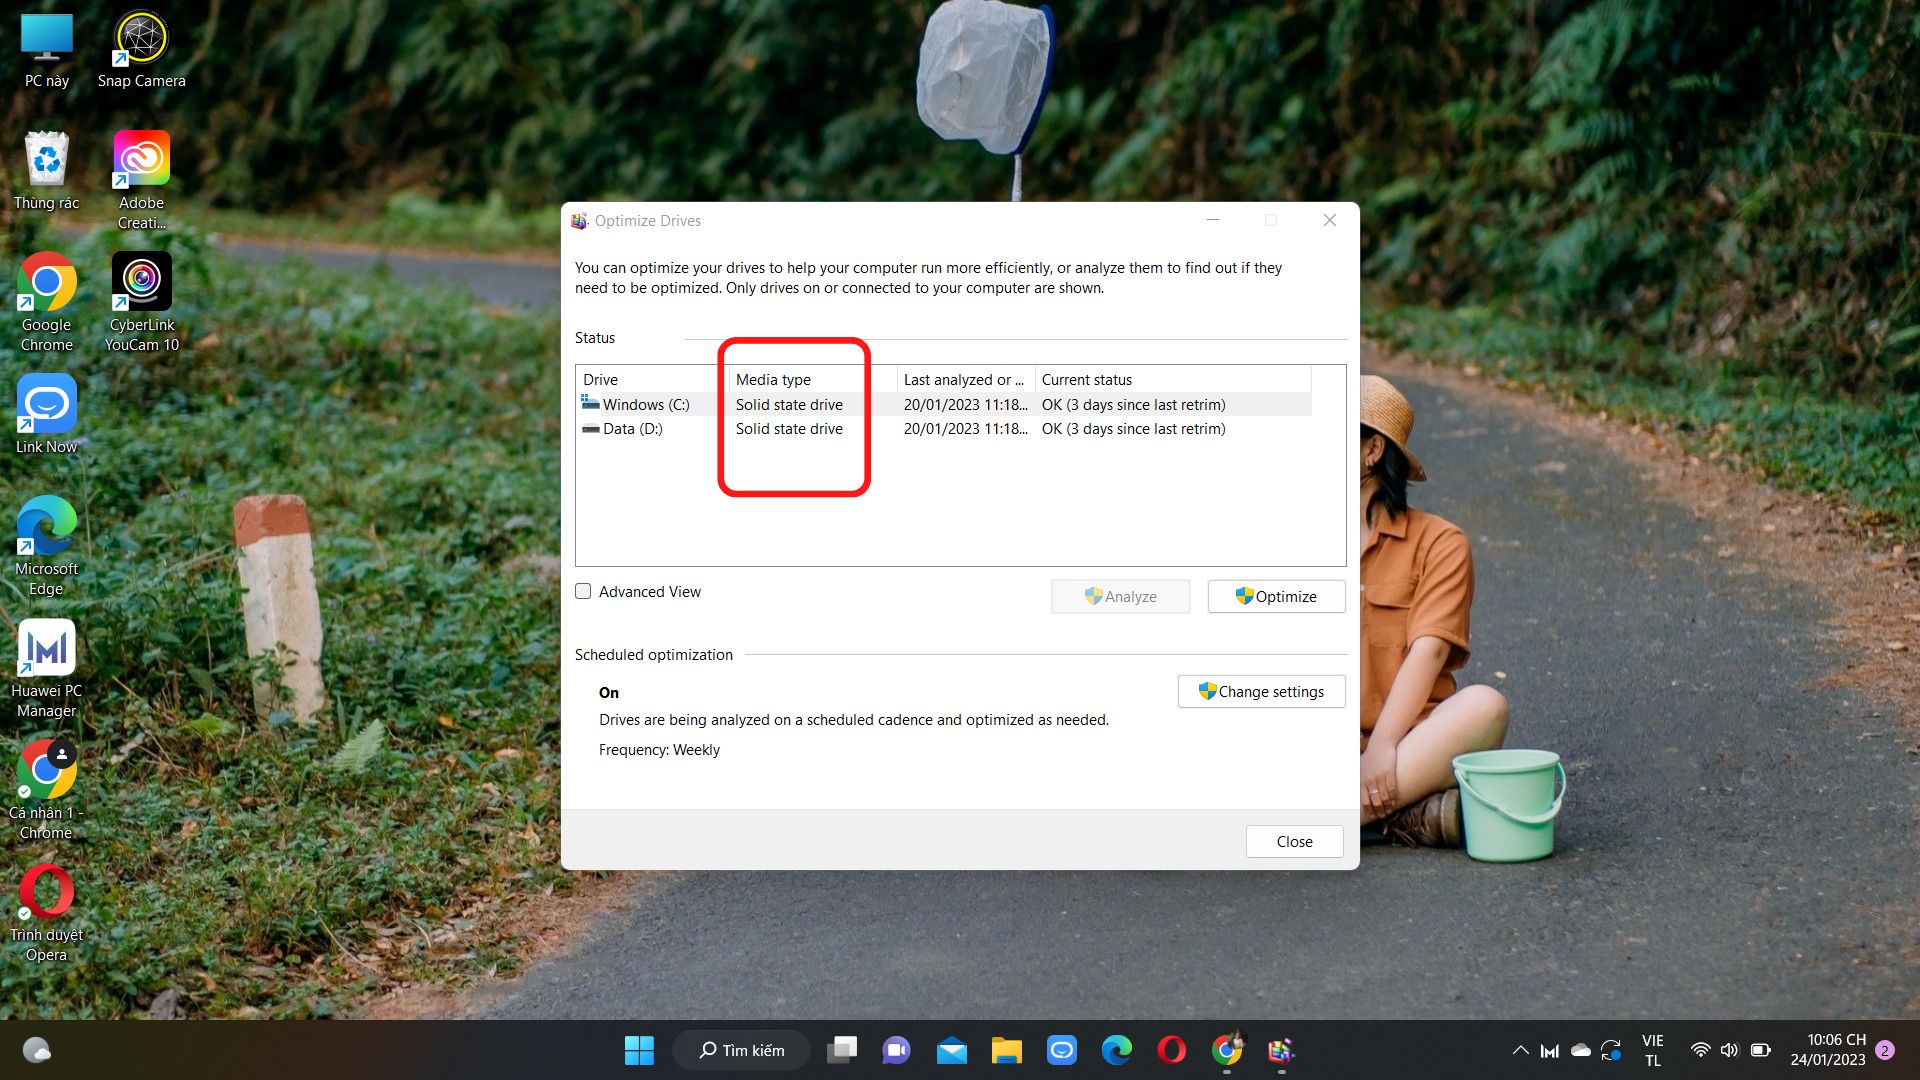
Task: Close Optimize Drives with the X button
Action: [x=1329, y=220]
